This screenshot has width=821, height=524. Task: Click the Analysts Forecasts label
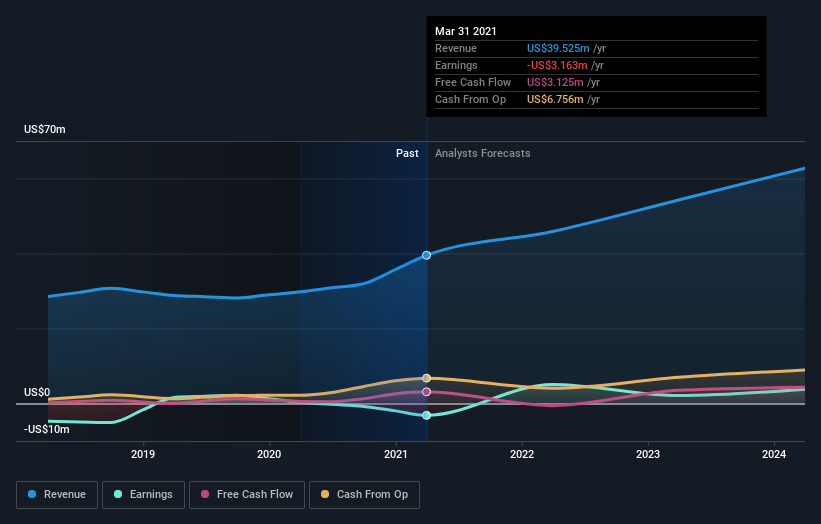(x=482, y=153)
